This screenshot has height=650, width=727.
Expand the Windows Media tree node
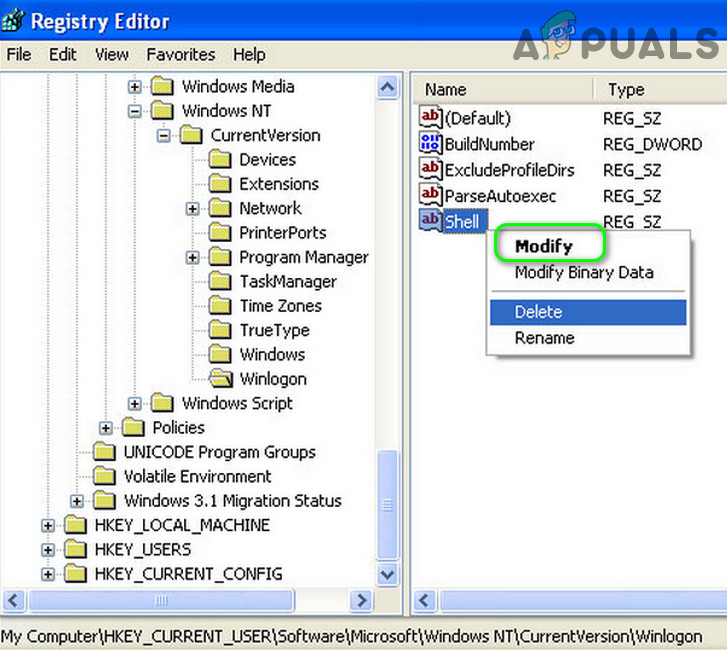[134, 87]
